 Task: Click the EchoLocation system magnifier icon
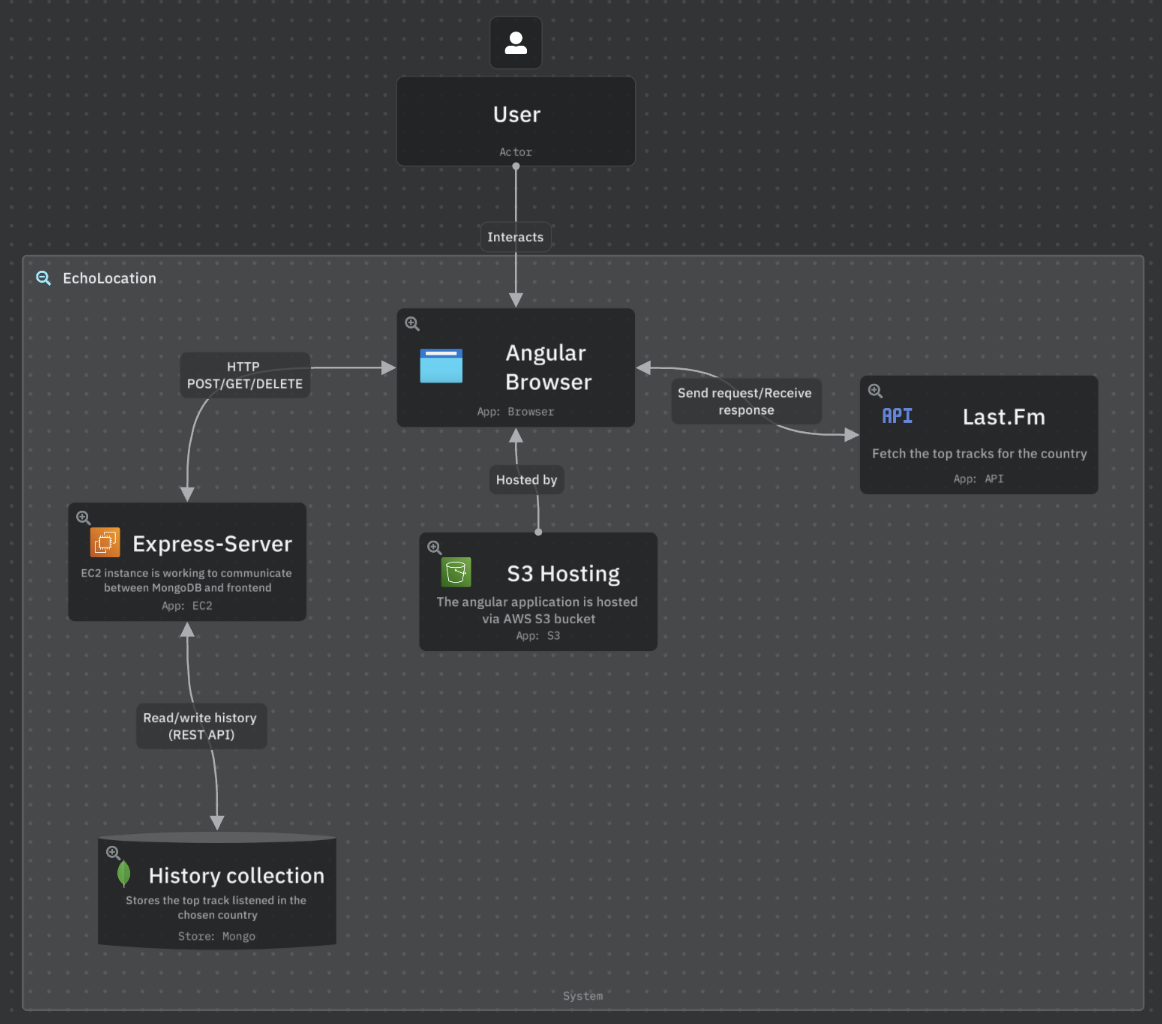[x=44, y=278]
